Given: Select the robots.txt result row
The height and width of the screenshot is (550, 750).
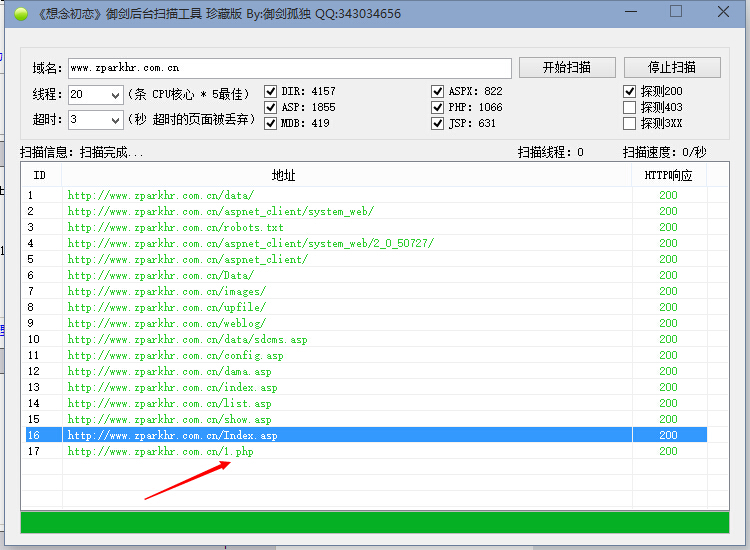Looking at the screenshot, I should (366, 227).
